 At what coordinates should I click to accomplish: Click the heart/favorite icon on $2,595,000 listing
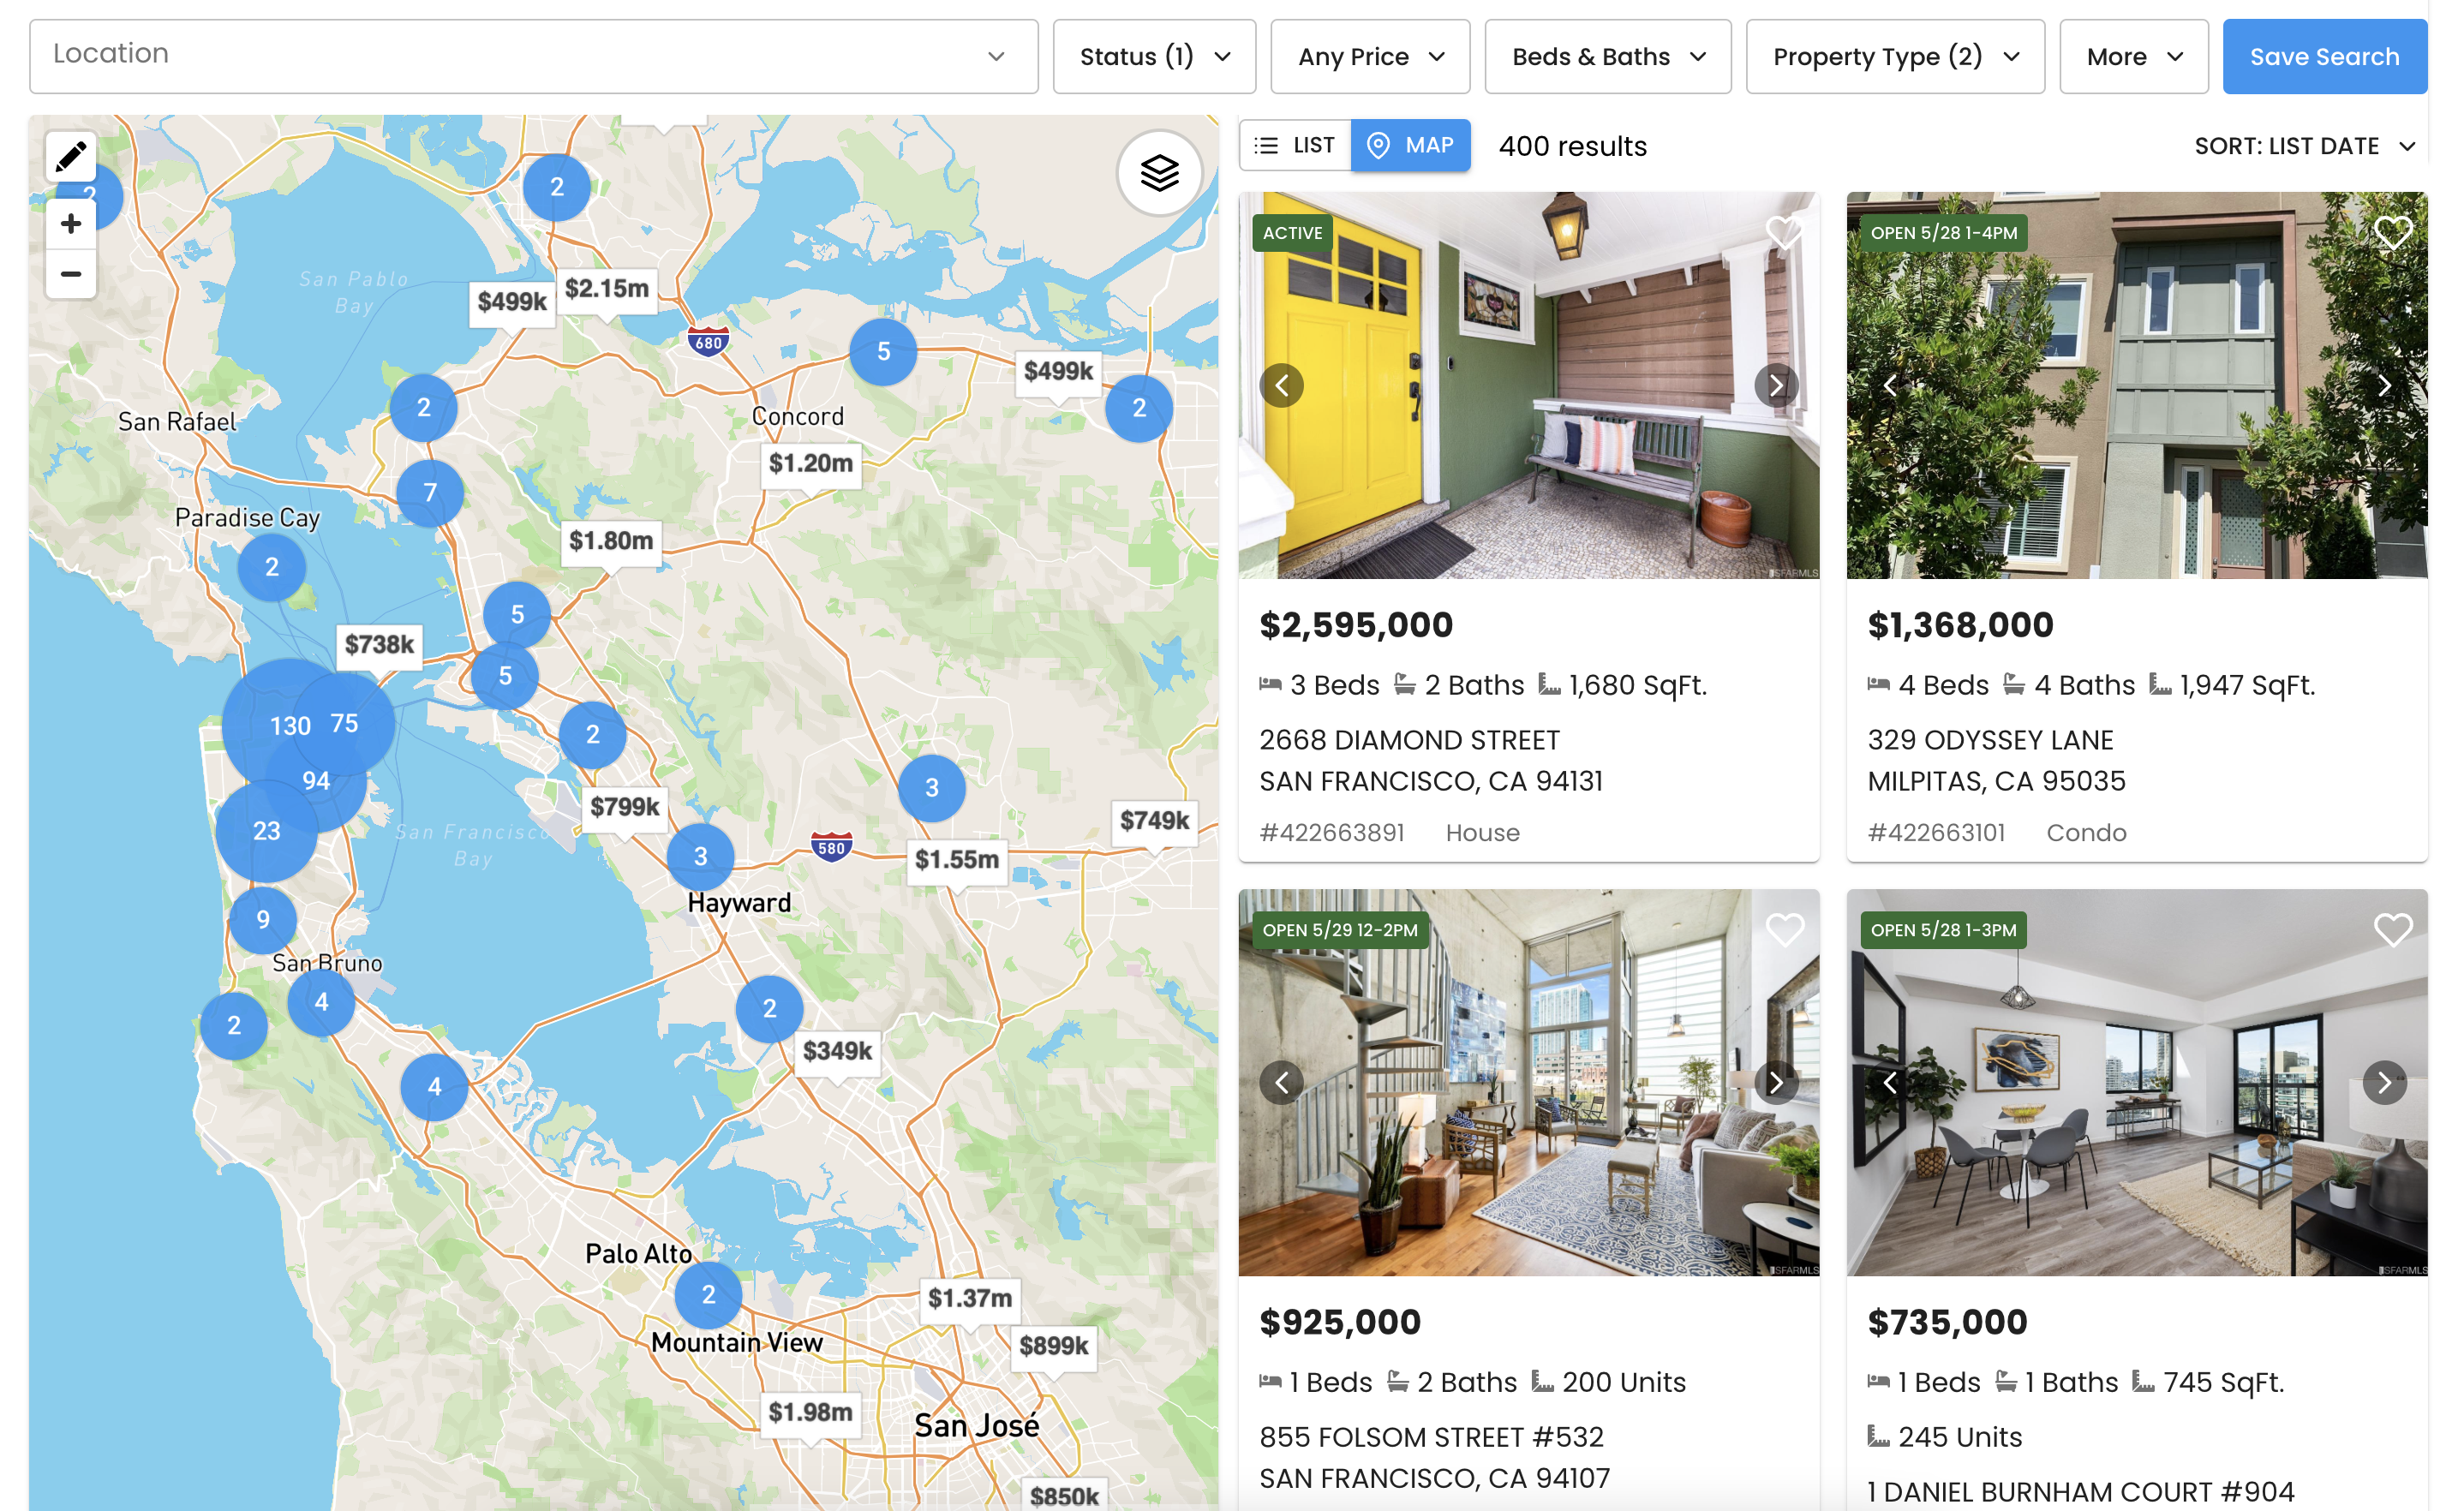(x=1785, y=232)
